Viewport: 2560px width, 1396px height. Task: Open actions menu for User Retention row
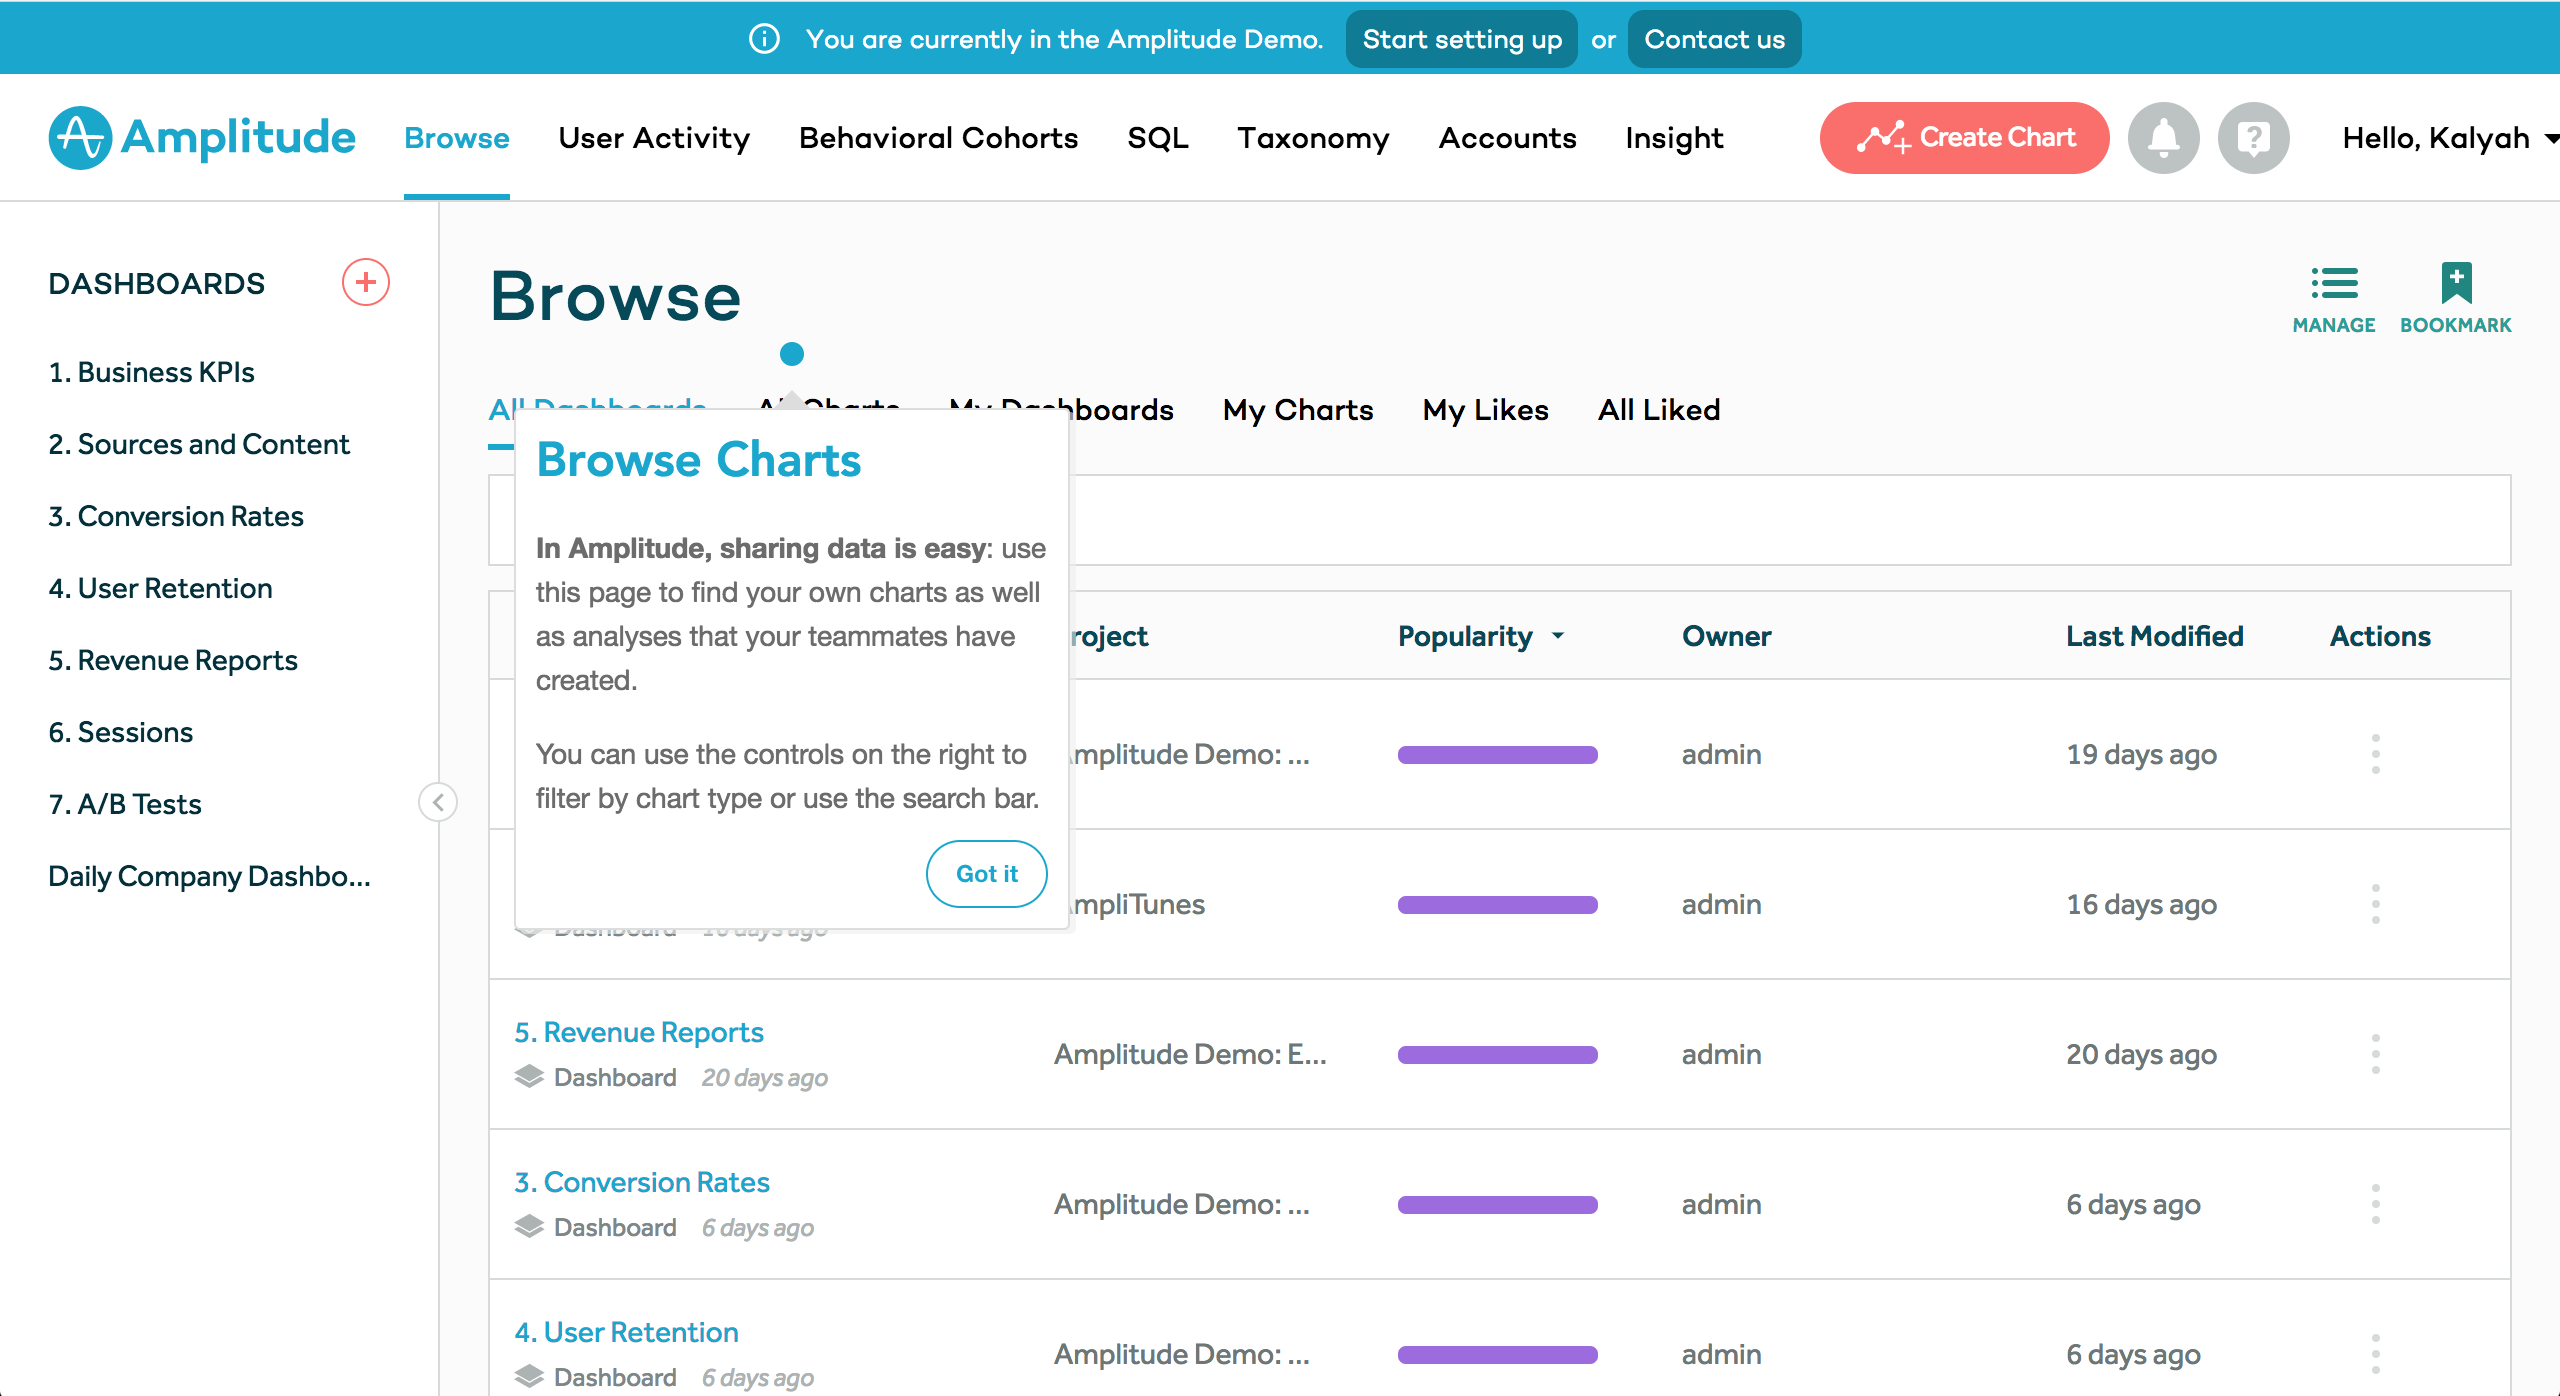(2376, 1354)
